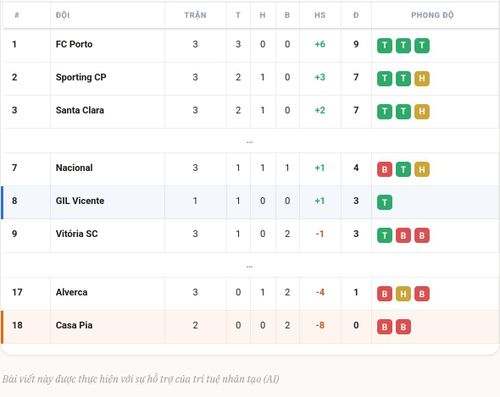This screenshot has height=397, width=500.
Task: Click Alverca's yellow H form badge
Action: [403, 294]
